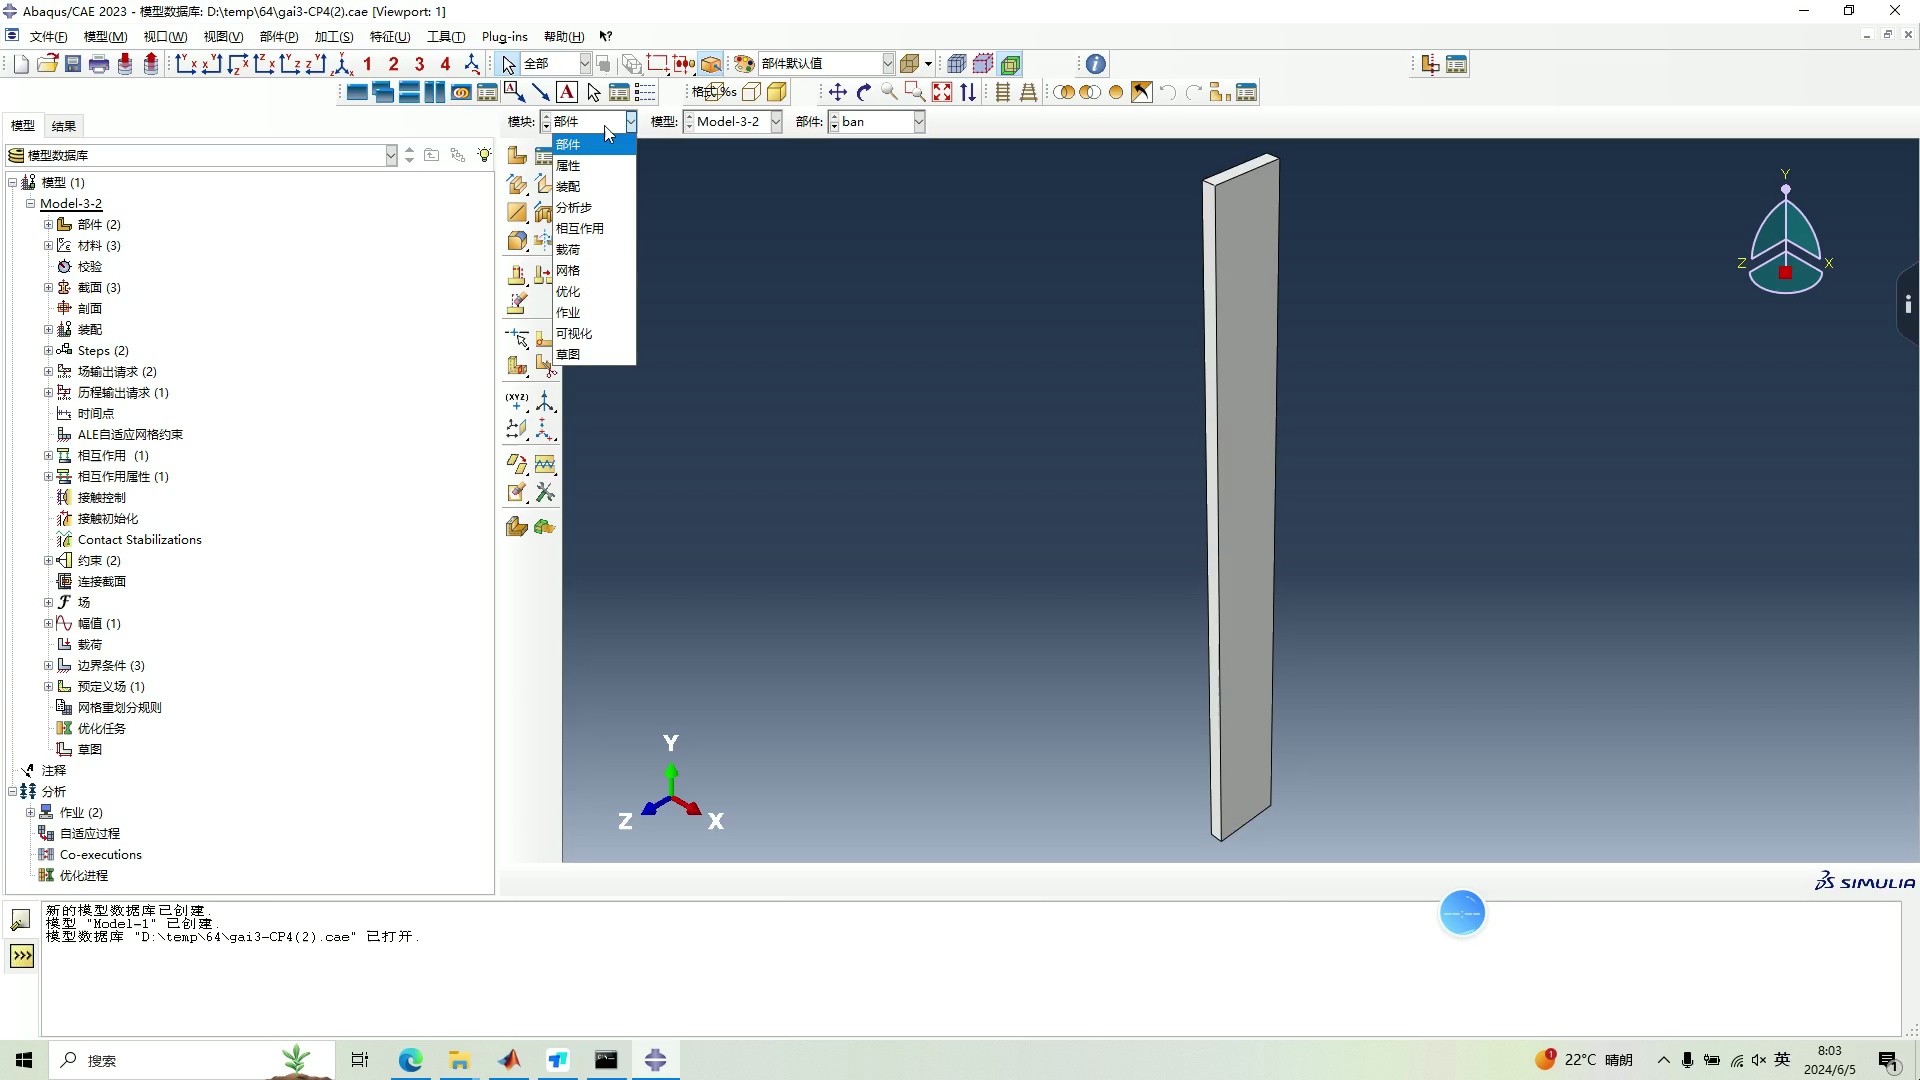Open the 部件 ban dropdown

[x=918, y=121]
